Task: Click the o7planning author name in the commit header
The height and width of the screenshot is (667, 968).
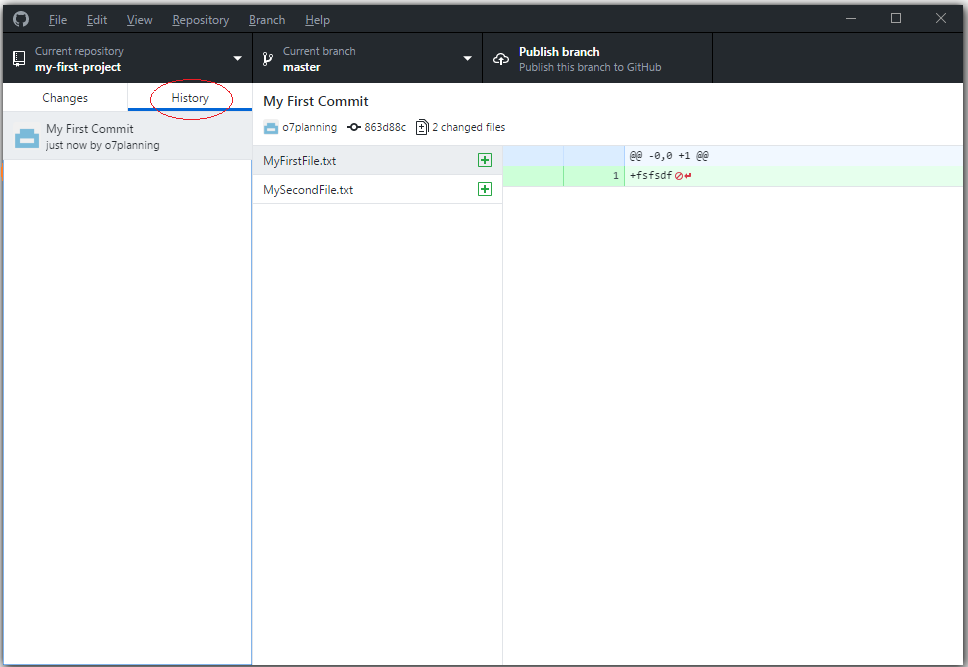Action: tap(309, 127)
